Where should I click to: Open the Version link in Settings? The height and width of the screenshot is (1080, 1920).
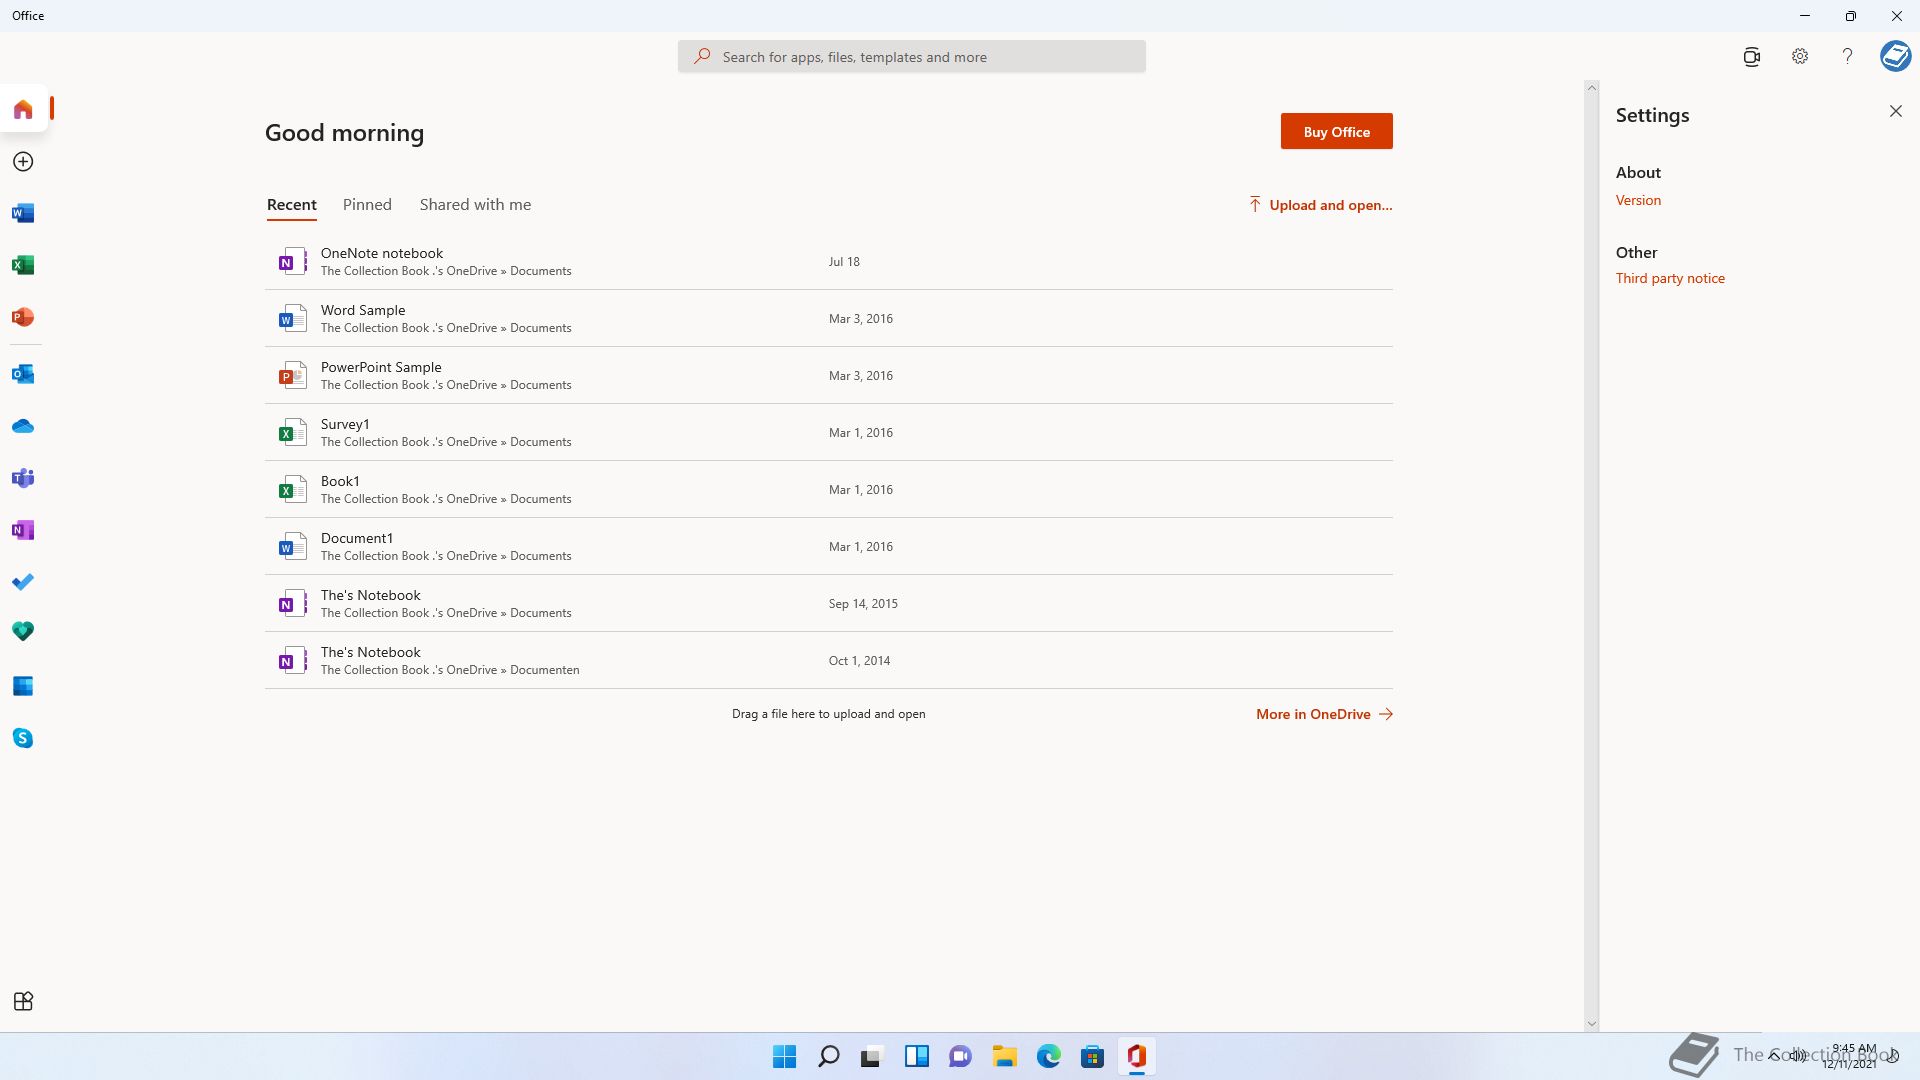(x=1638, y=200)
